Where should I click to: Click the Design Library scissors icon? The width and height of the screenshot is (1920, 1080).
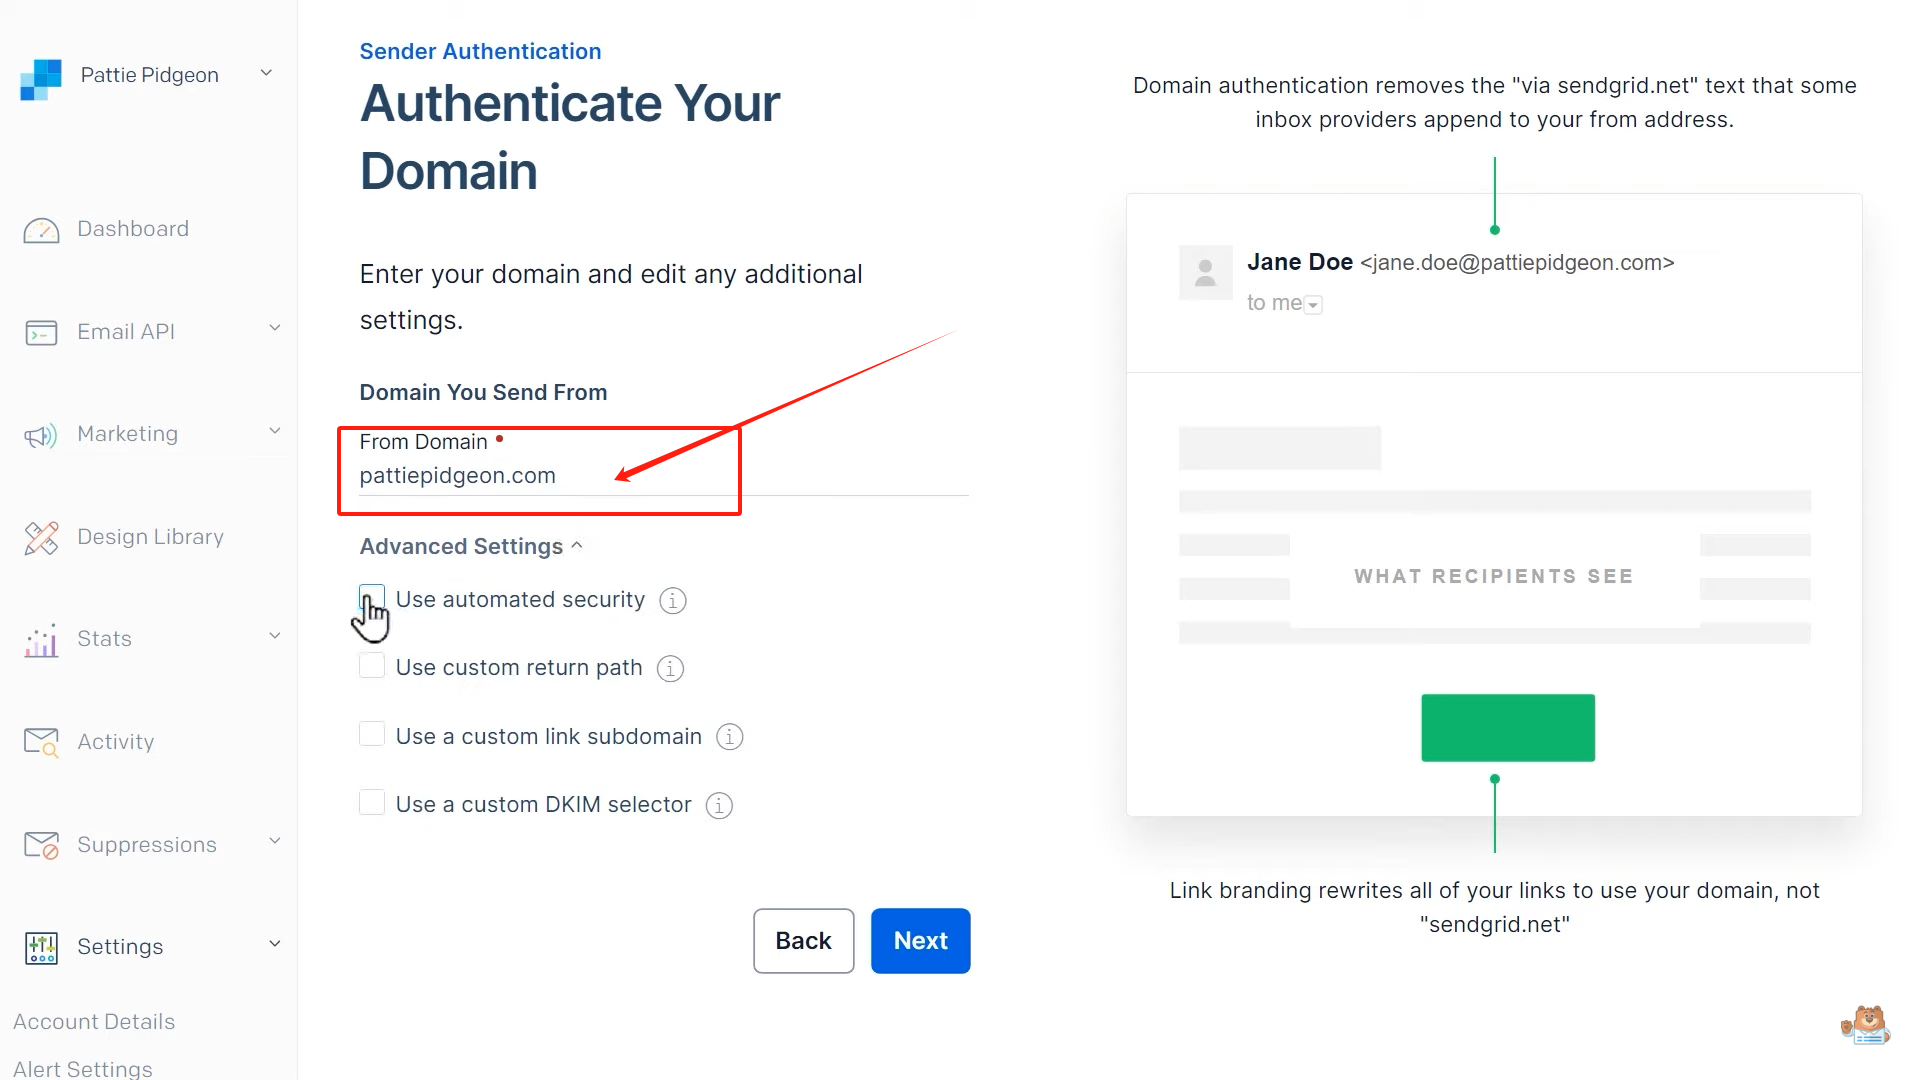pyautogui.click(x=41, y=537)
